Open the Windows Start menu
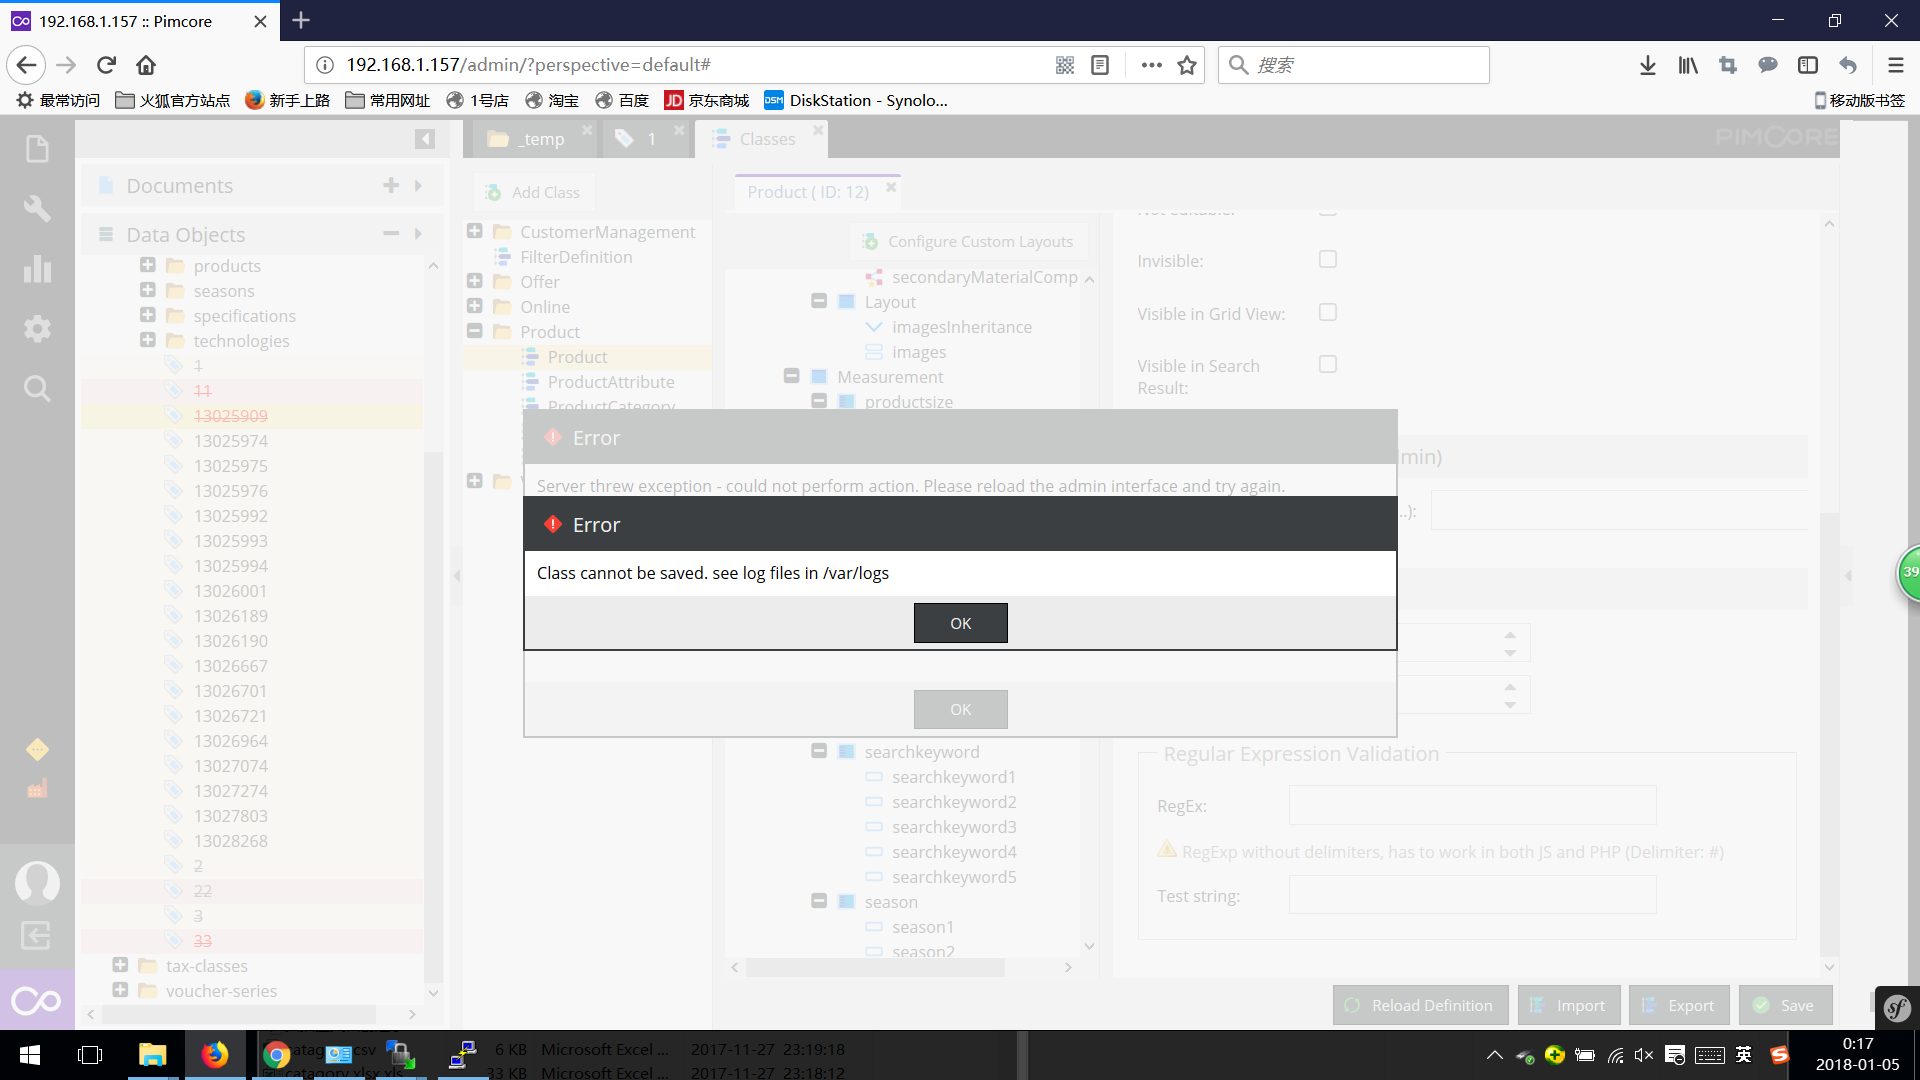This screenshot has width=1920, height=1080. (x=30, y=1055)
